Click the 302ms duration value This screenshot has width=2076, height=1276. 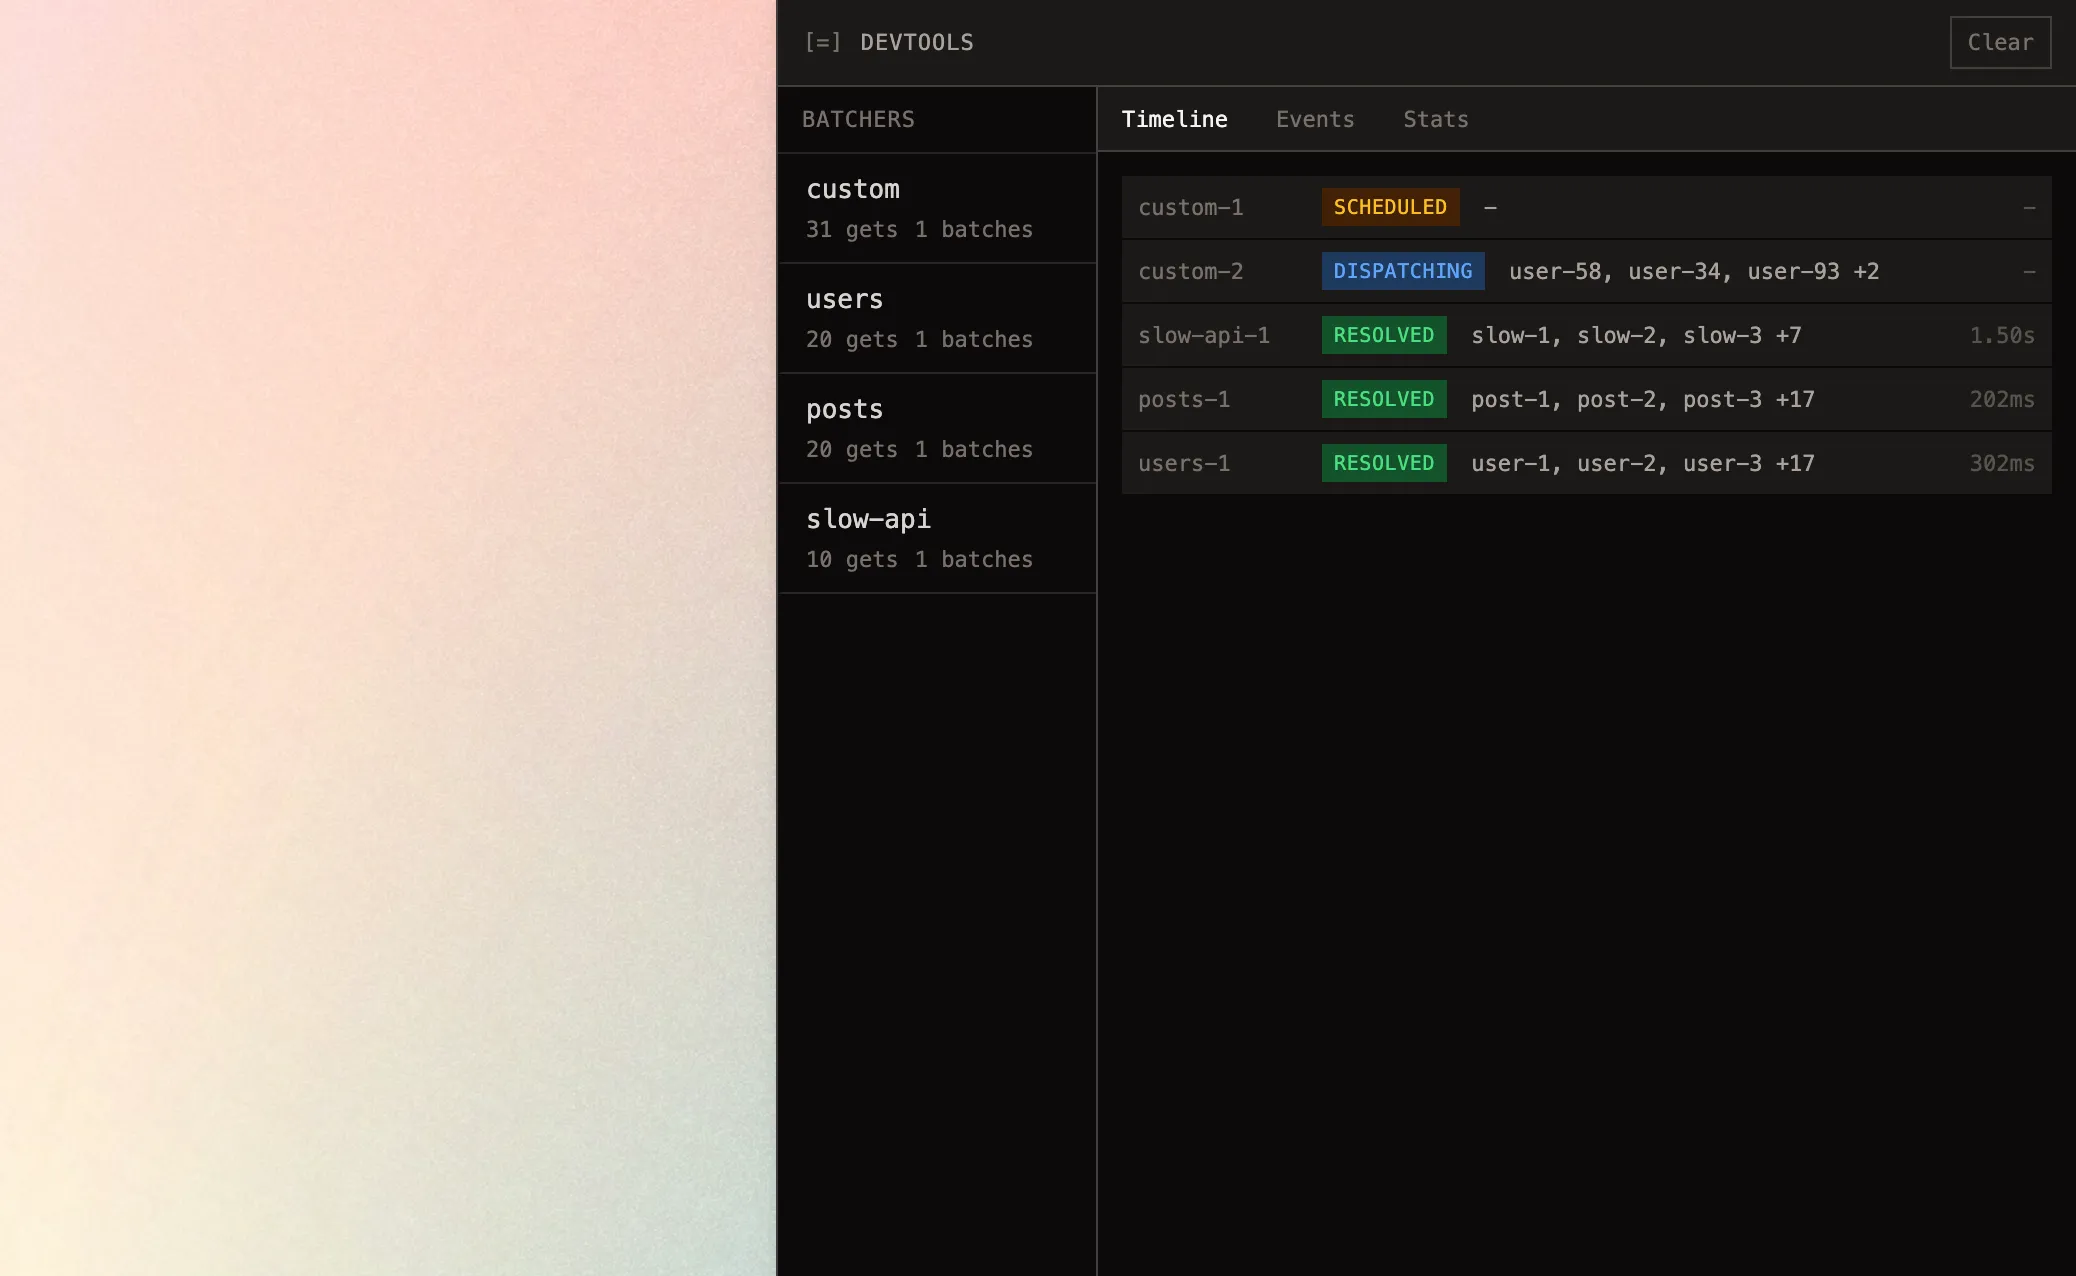pos(2002,463)
